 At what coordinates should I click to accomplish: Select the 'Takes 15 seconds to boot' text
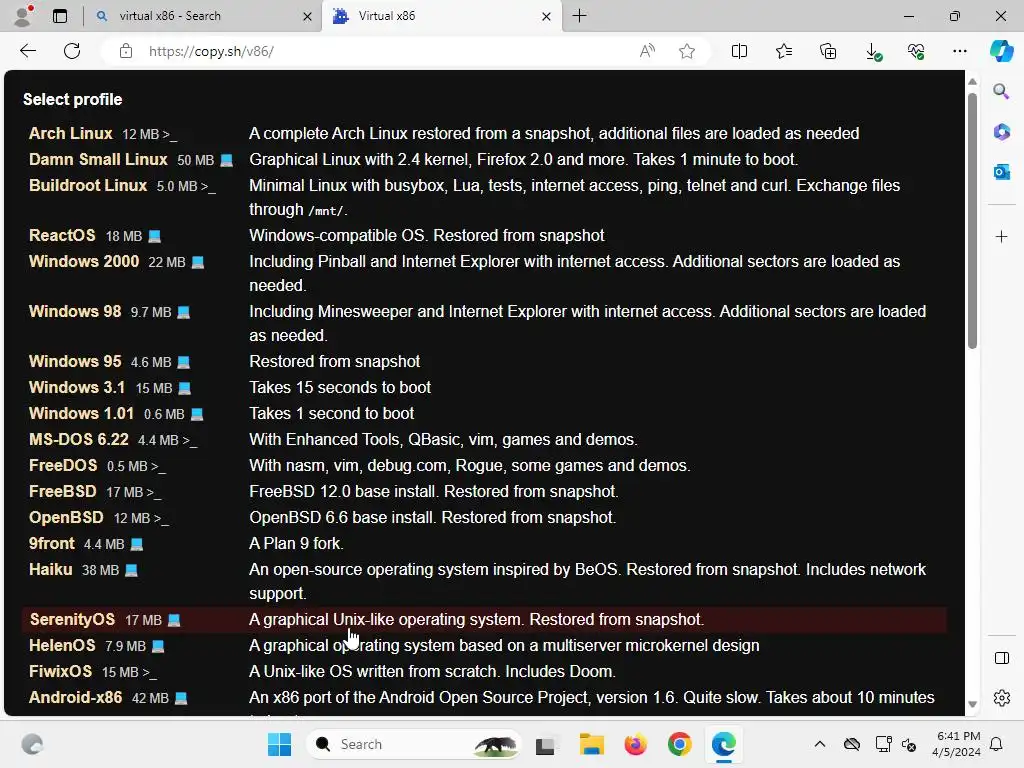click(x=340, y=387)
